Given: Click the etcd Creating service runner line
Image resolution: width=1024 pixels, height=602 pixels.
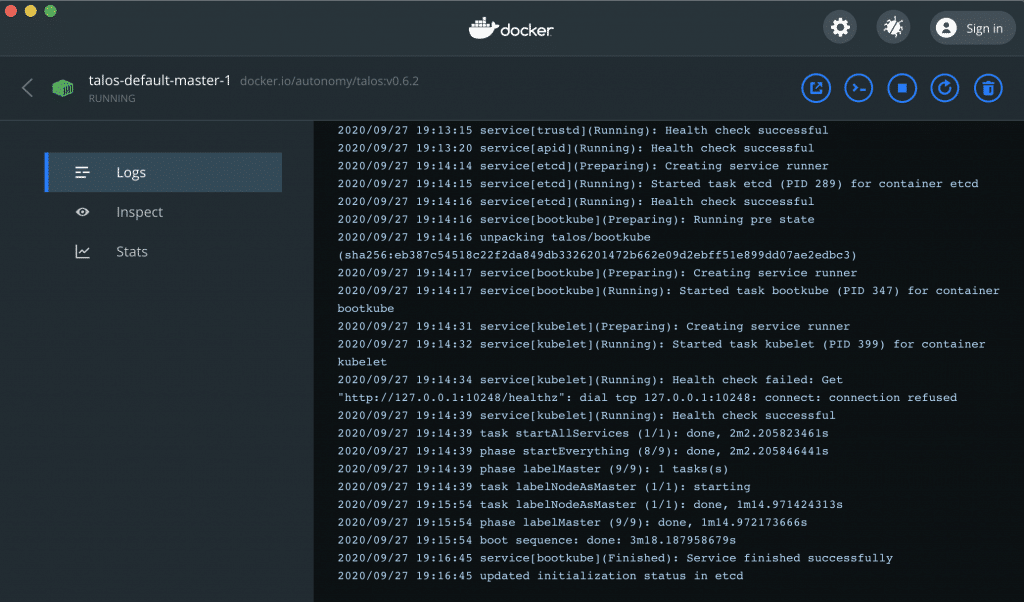Looking at the screenshot, I should pos(583,166).
